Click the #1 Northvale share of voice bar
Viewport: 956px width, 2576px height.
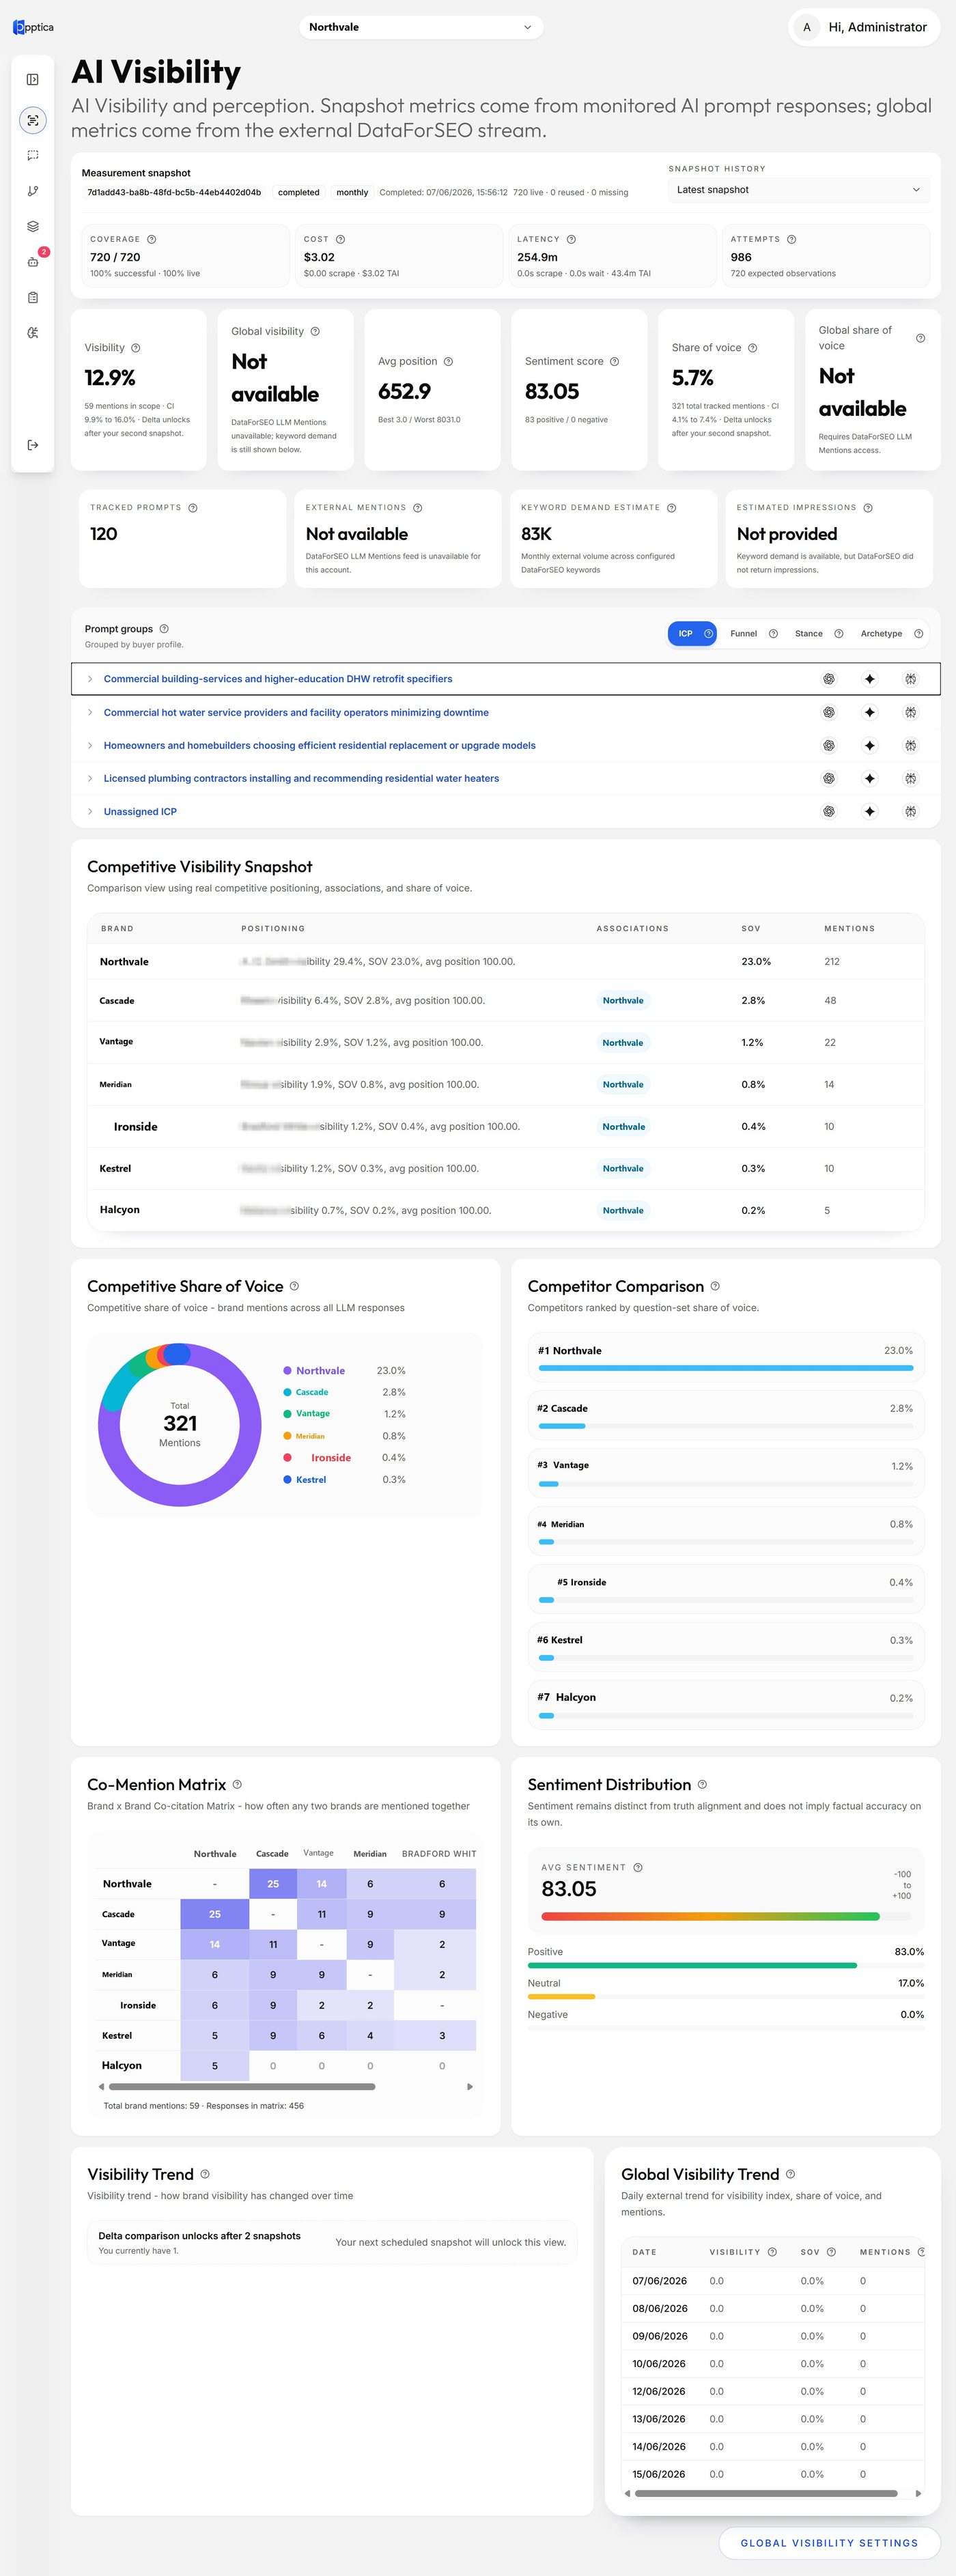tap(726, 1367)
